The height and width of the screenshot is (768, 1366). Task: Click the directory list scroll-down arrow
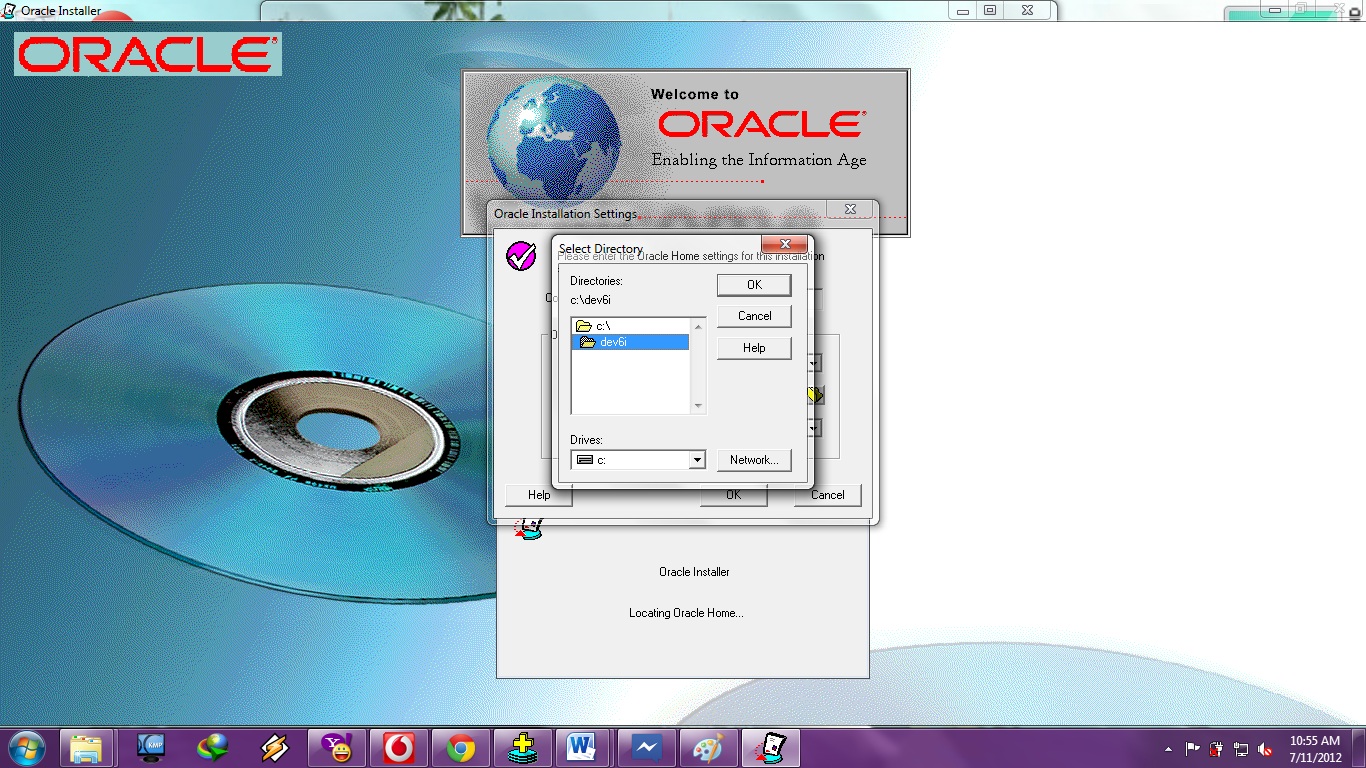(698, 406)
